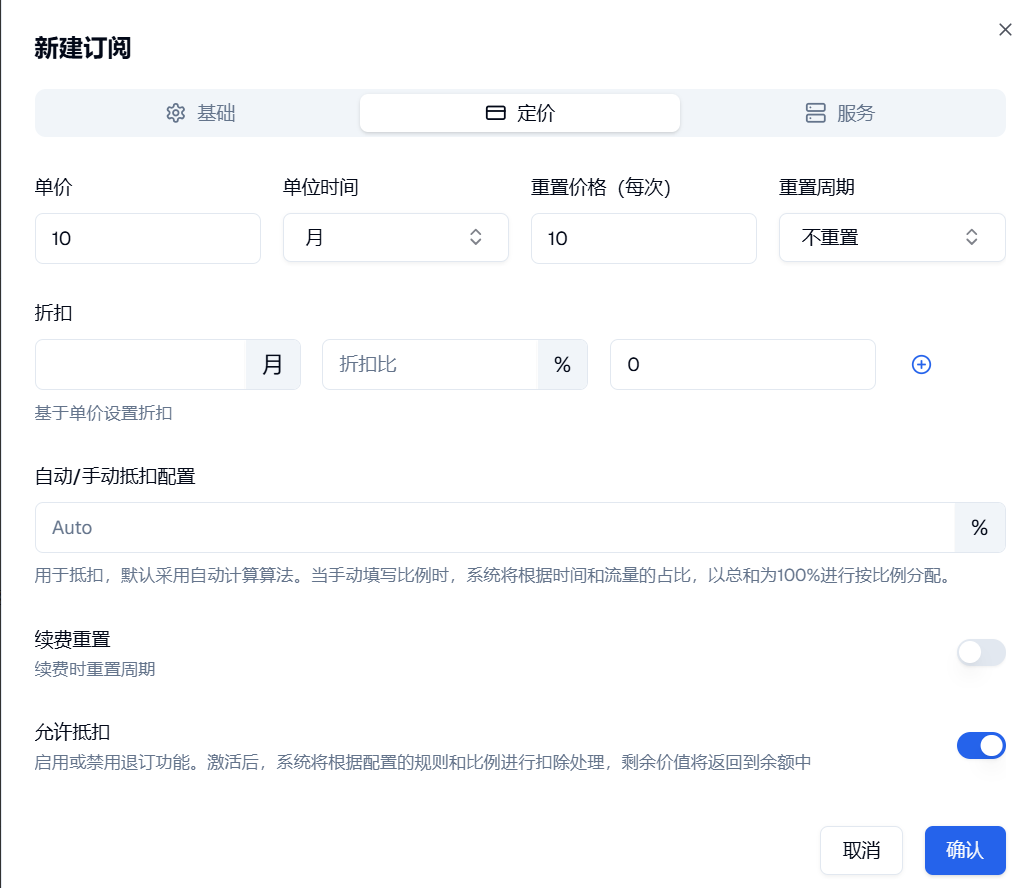
Task: Click the 新建订阅 title
Action: tap(83, 48)
